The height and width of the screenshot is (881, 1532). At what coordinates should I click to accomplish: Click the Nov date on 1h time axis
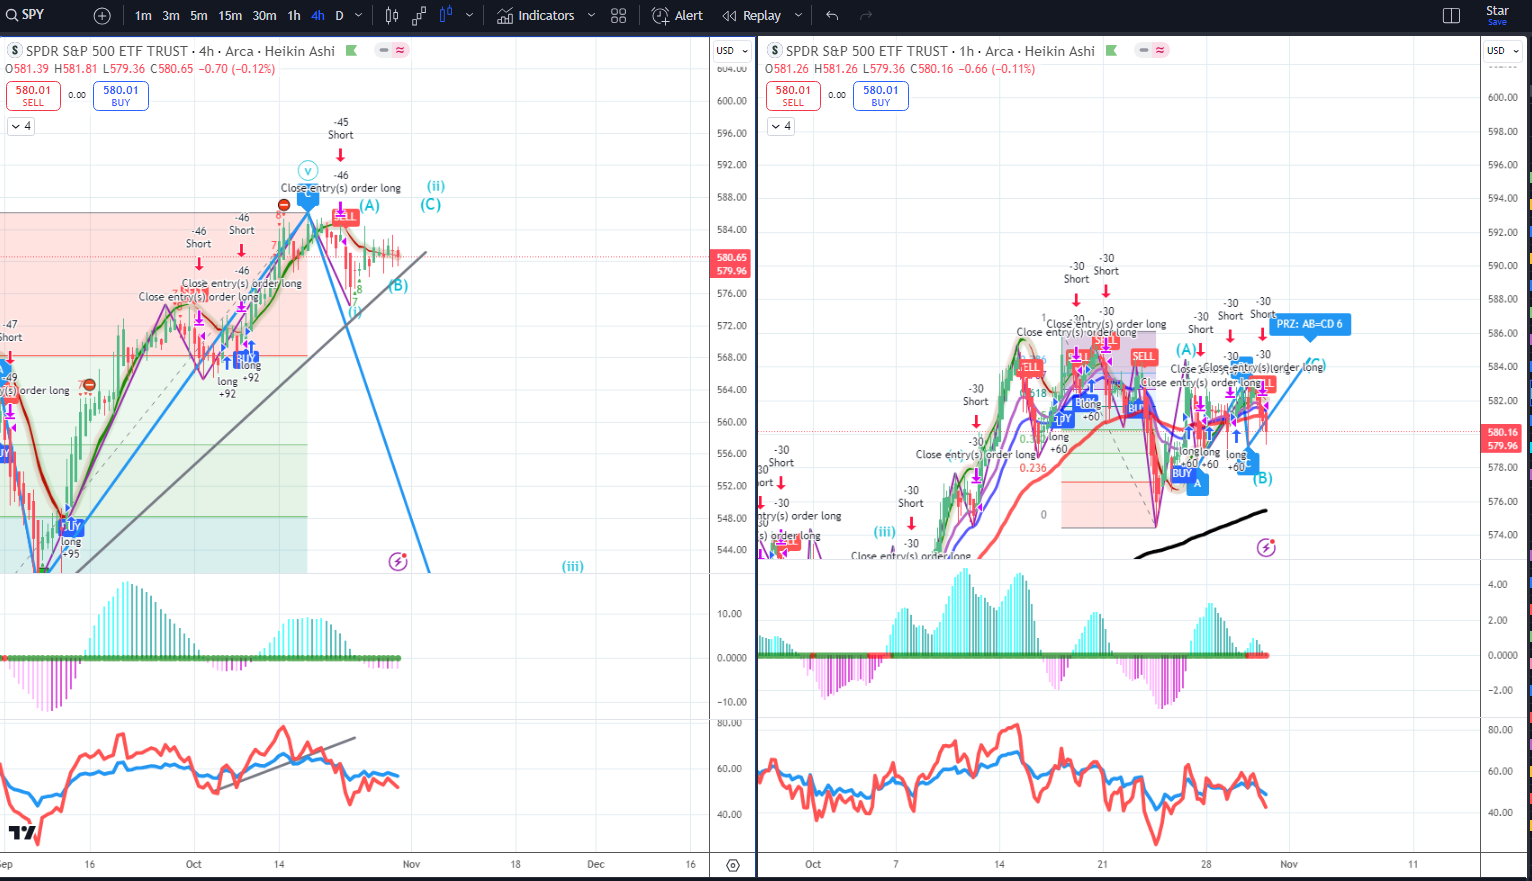1289,864
